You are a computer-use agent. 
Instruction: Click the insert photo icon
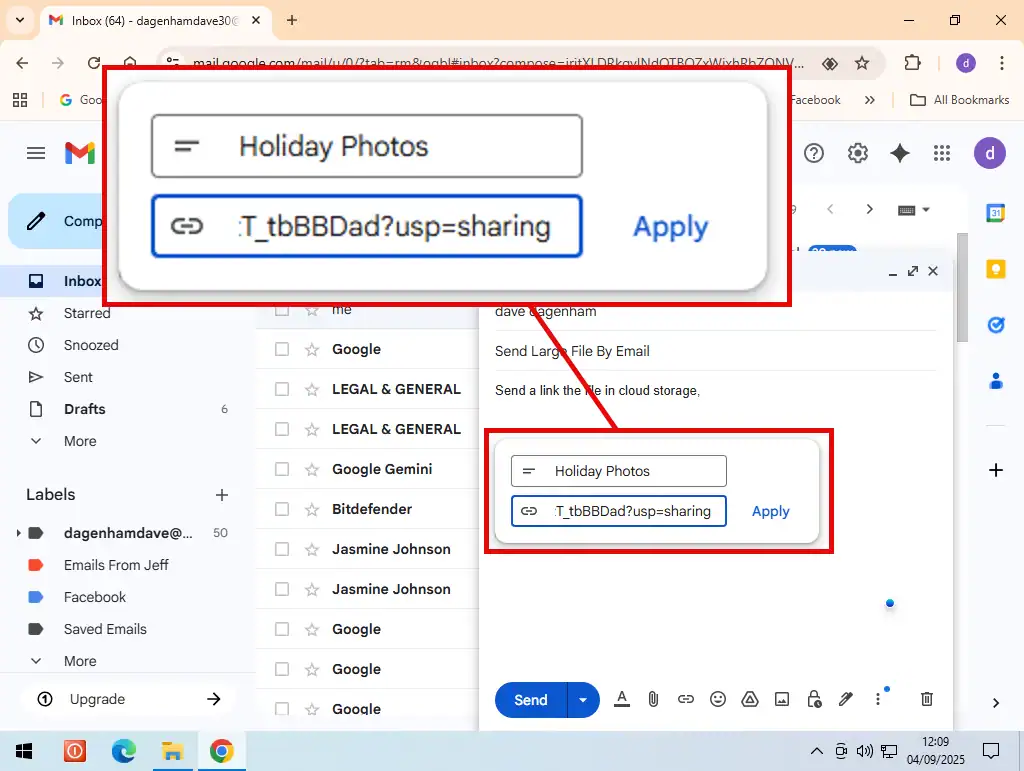coord(781,699)
